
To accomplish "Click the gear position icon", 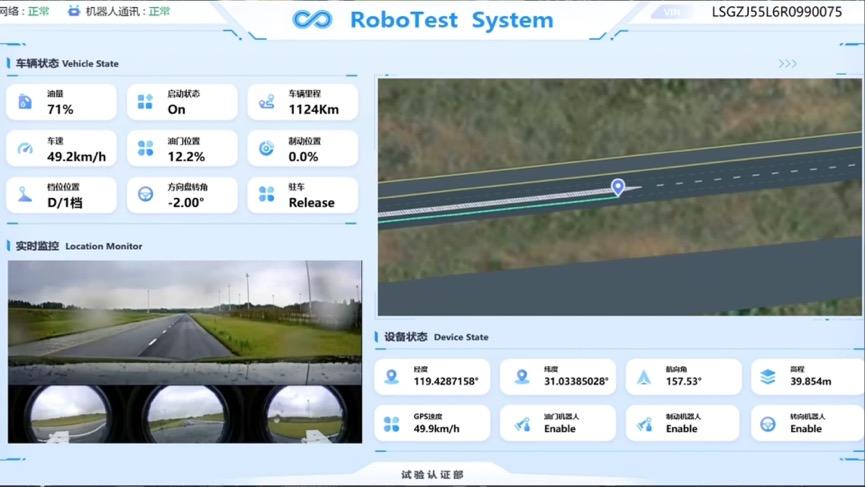I will [x=25, y=195].
